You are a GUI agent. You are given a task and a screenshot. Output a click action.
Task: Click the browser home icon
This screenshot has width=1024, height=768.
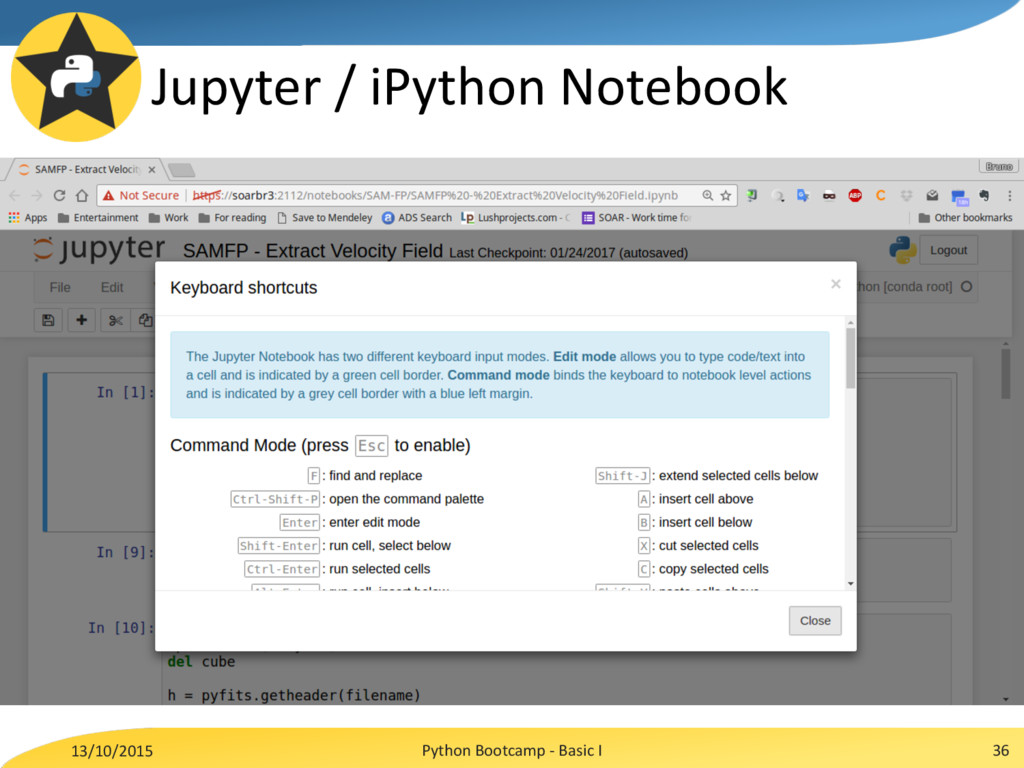click(x=82, y=195)
